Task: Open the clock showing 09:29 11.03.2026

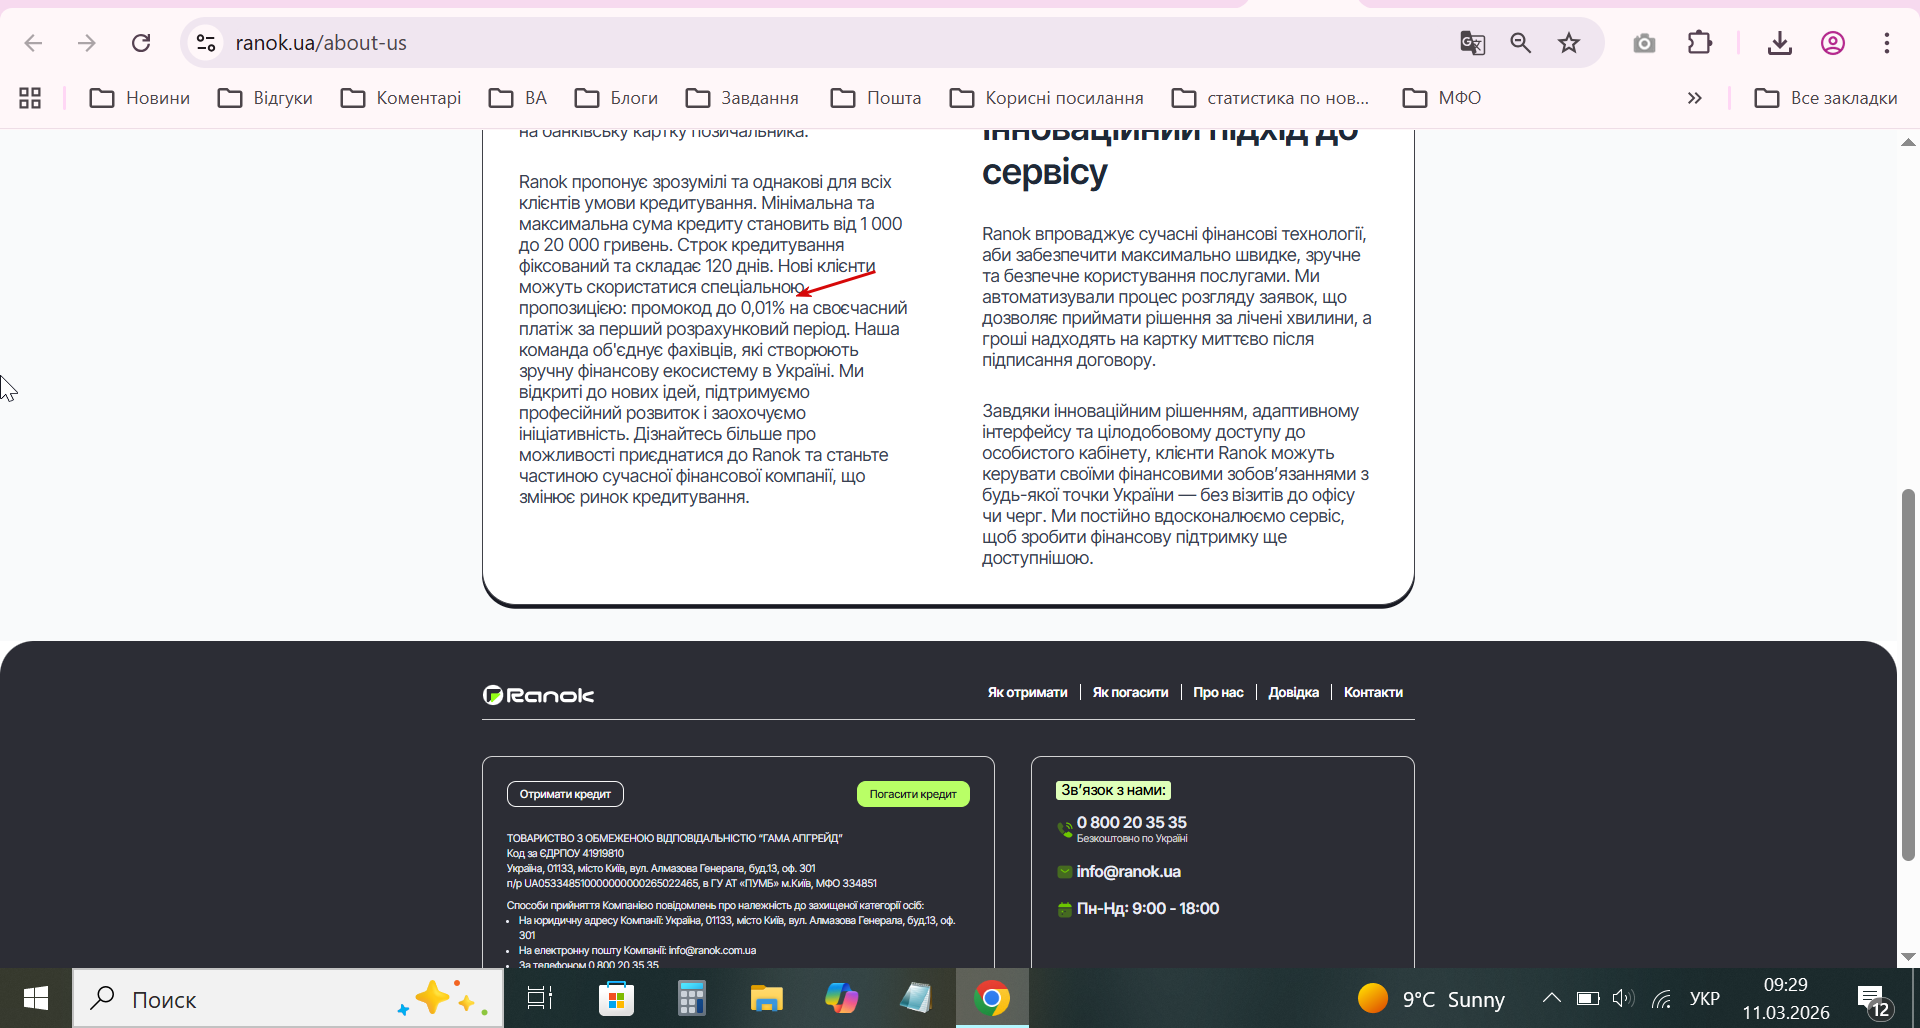Action: [1786, 999]
